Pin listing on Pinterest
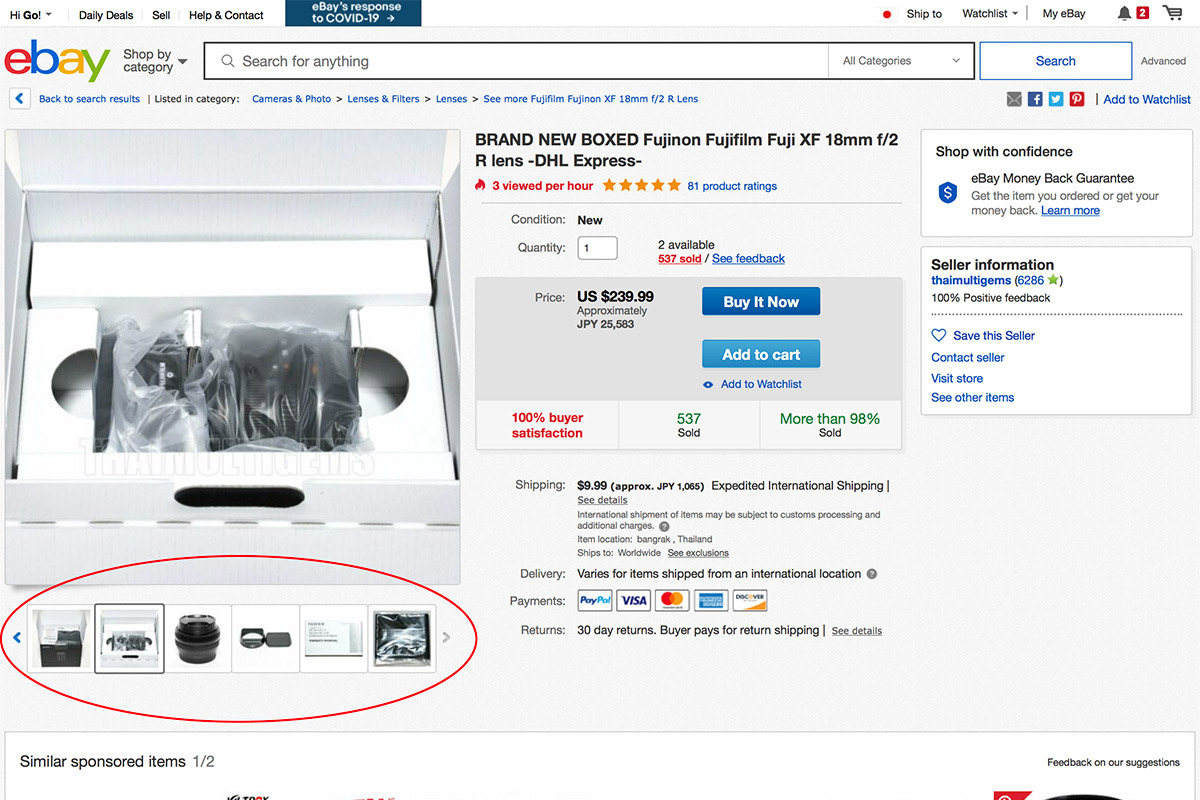 click(x=1077, y=99)
